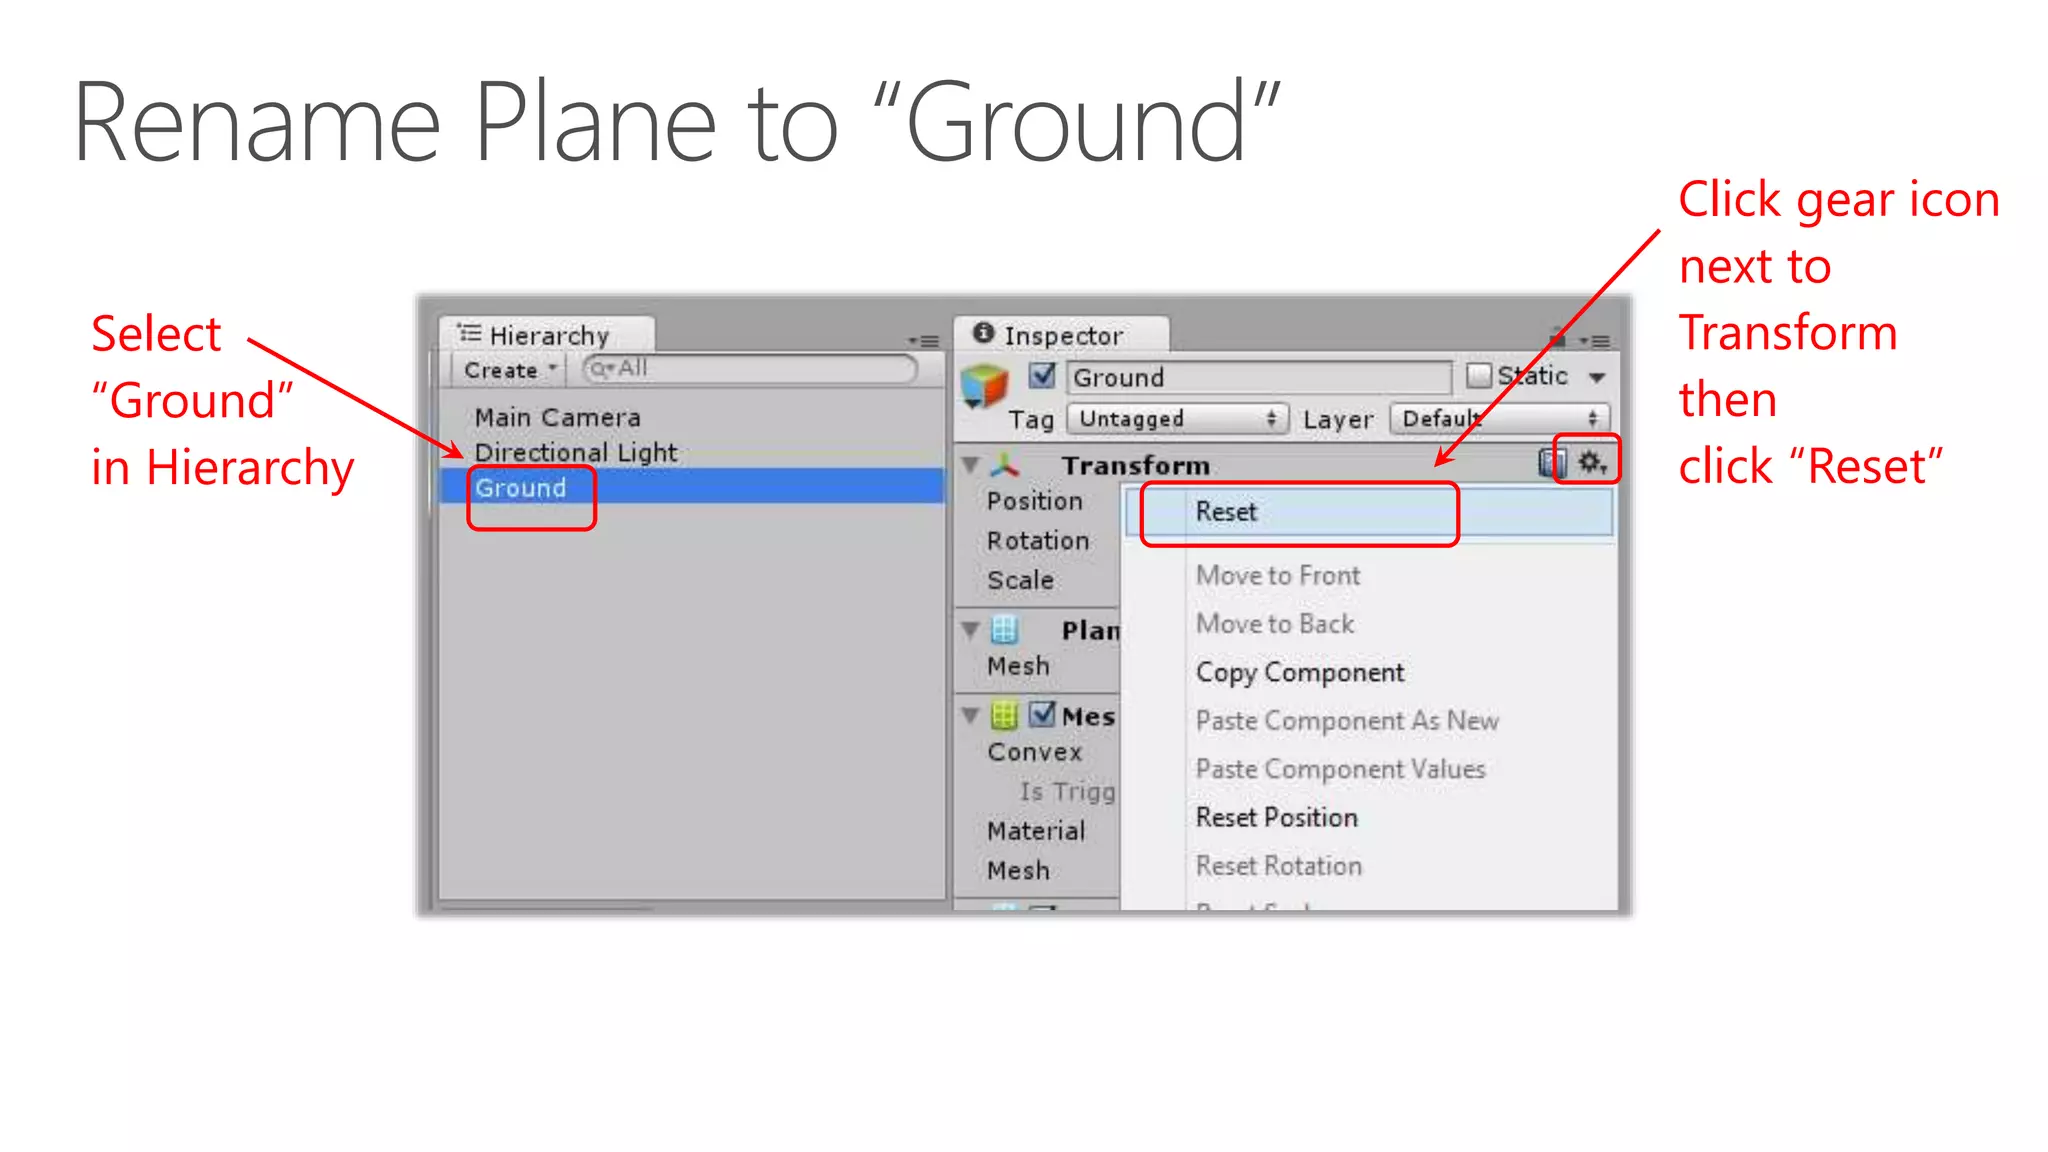Click the Rotation label in Transform
This screenshot has height=1152, width=2048.
(1038, 540)
